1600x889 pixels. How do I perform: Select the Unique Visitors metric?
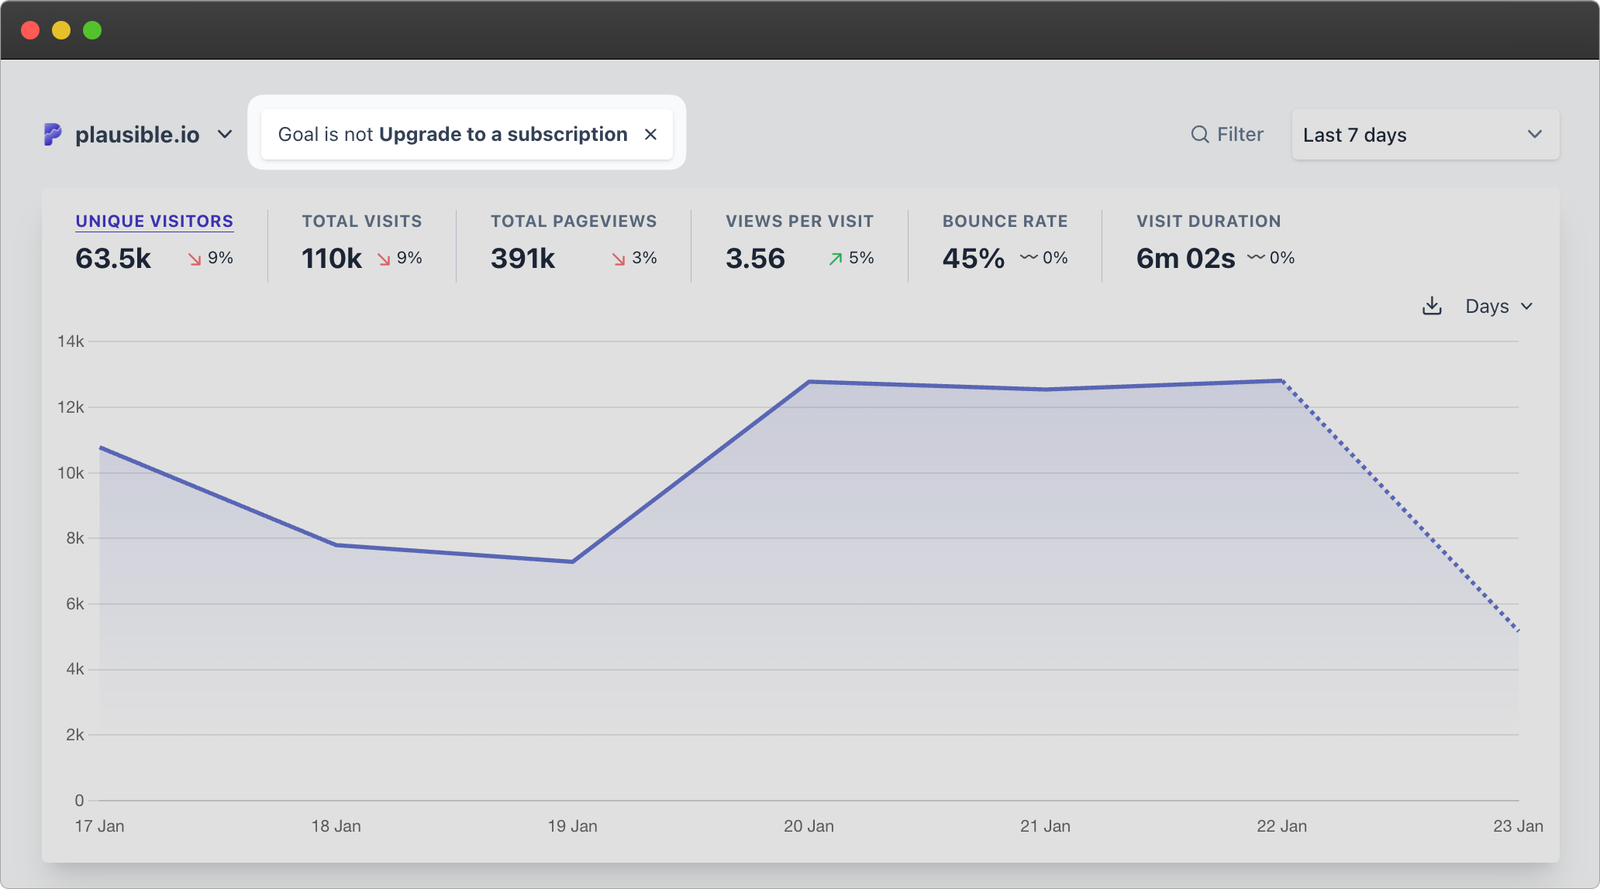tap(154, 221)
